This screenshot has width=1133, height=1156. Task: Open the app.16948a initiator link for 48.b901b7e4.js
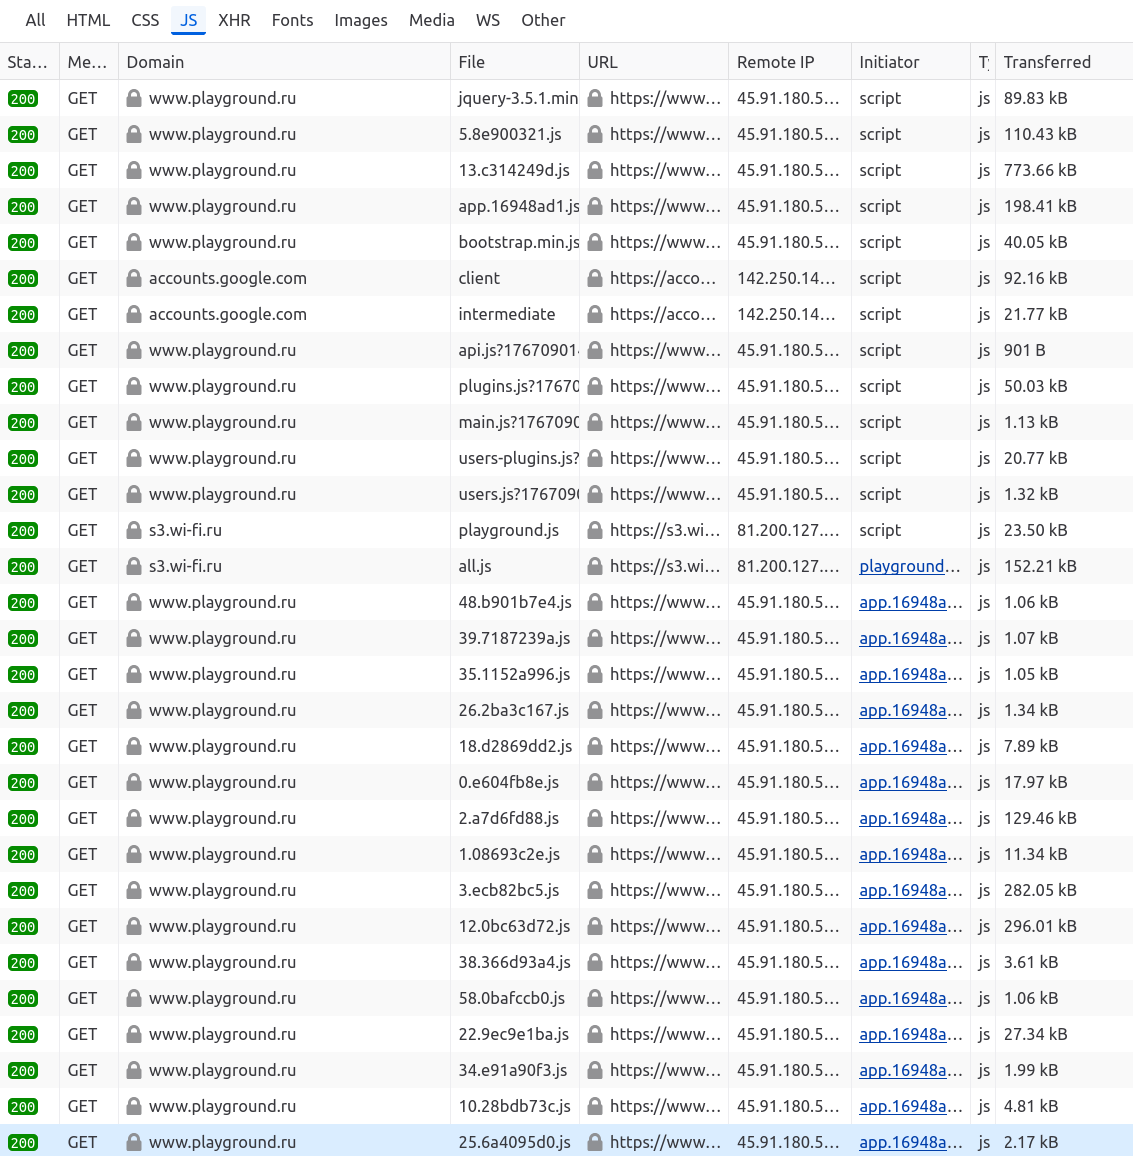click(910, 602)
